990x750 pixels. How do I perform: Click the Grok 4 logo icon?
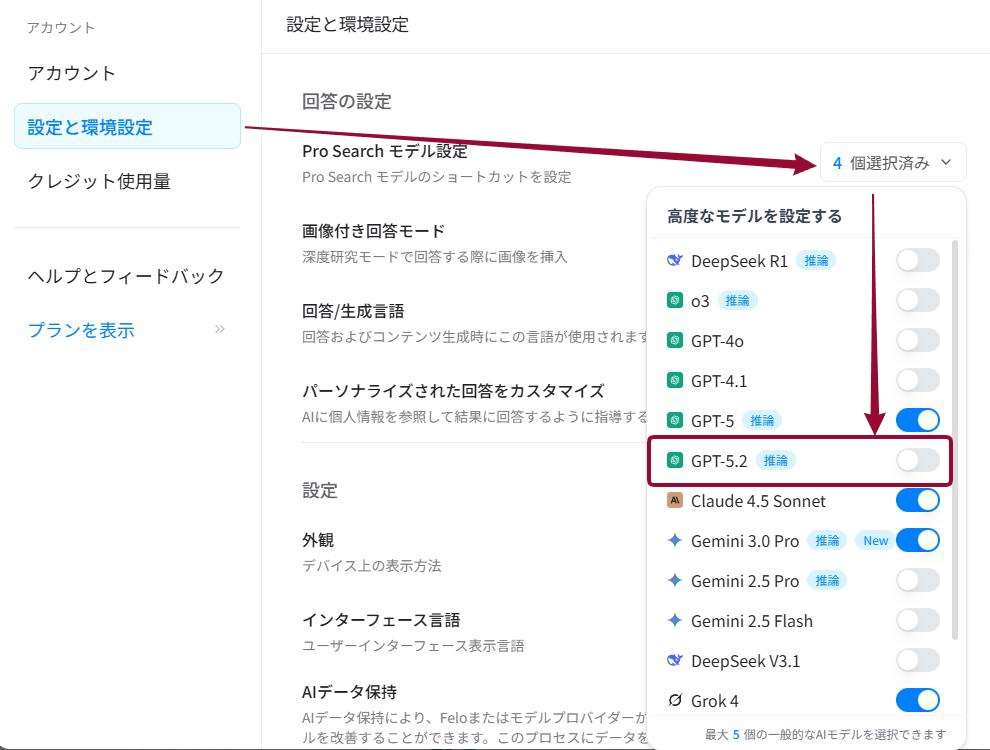click(675, 701)
